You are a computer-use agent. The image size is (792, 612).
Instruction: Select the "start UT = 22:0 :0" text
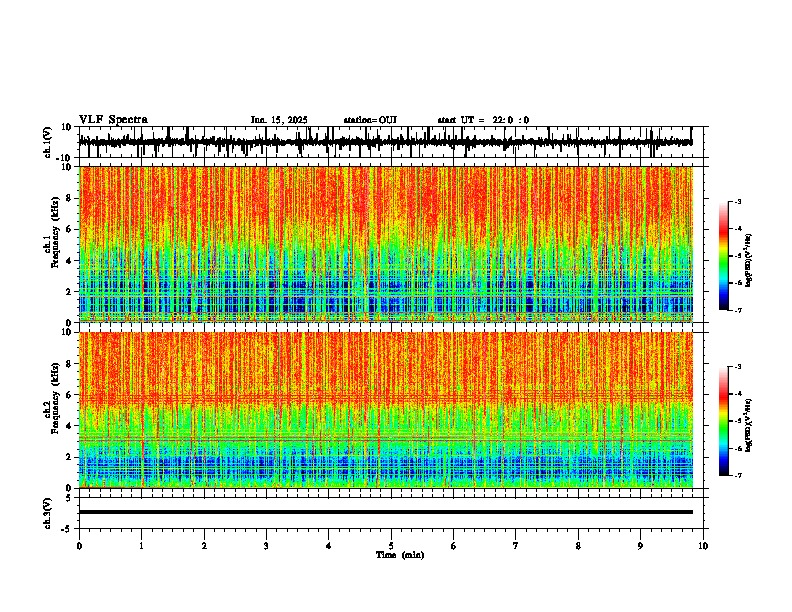point(483,120)
